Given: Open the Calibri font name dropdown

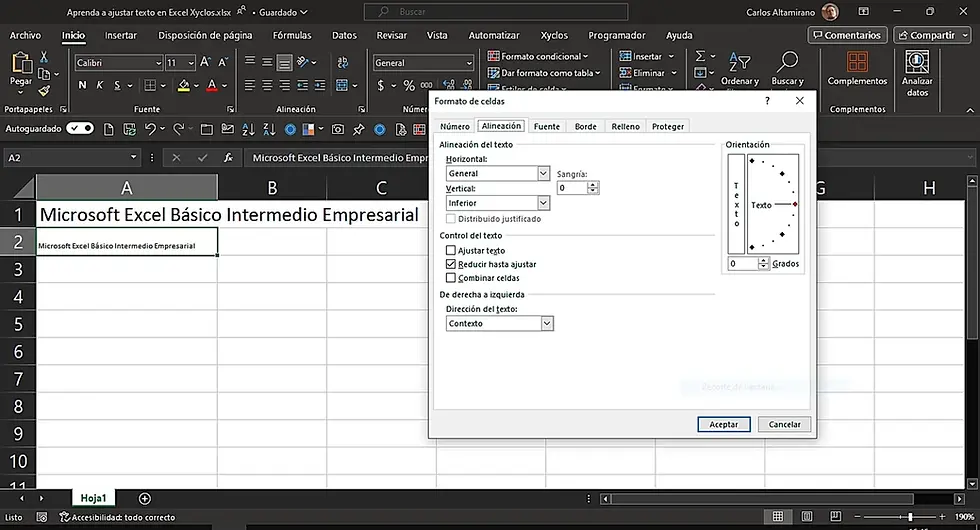Looking at the screenshot, I should [158, 62].
